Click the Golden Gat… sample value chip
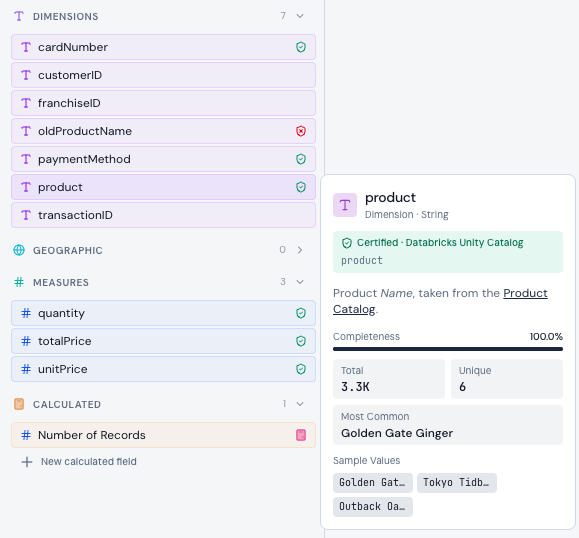 373,483
